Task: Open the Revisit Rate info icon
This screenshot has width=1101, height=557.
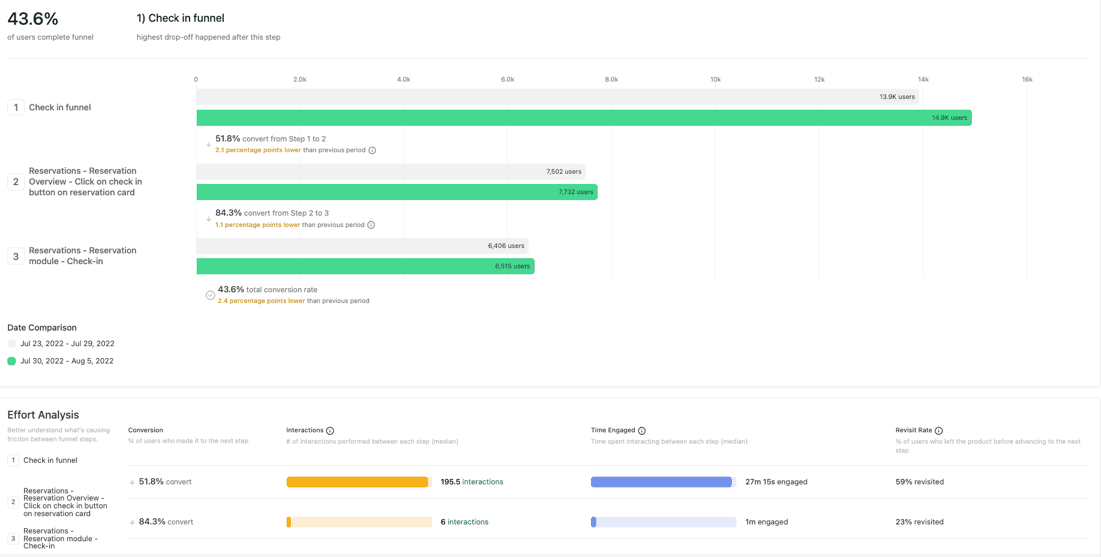Action: (x=938, y=431)
